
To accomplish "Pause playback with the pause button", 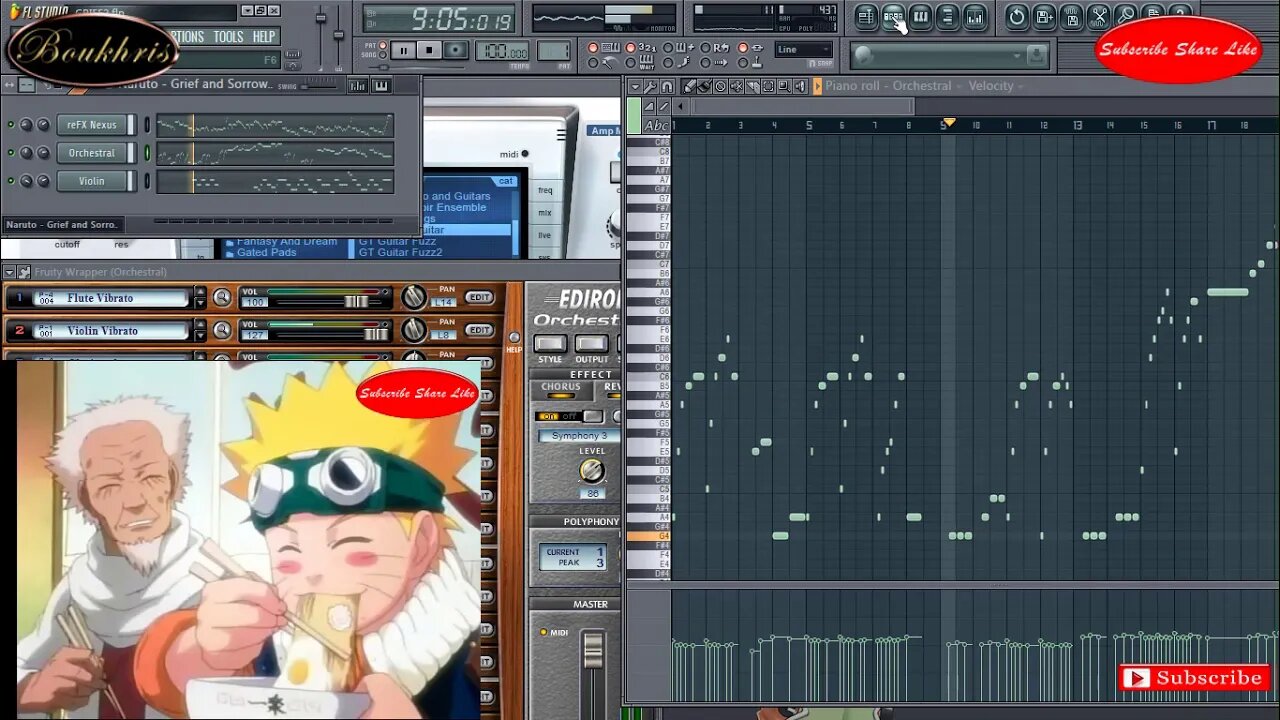I will pyautogui.click(x=403, y=50).
